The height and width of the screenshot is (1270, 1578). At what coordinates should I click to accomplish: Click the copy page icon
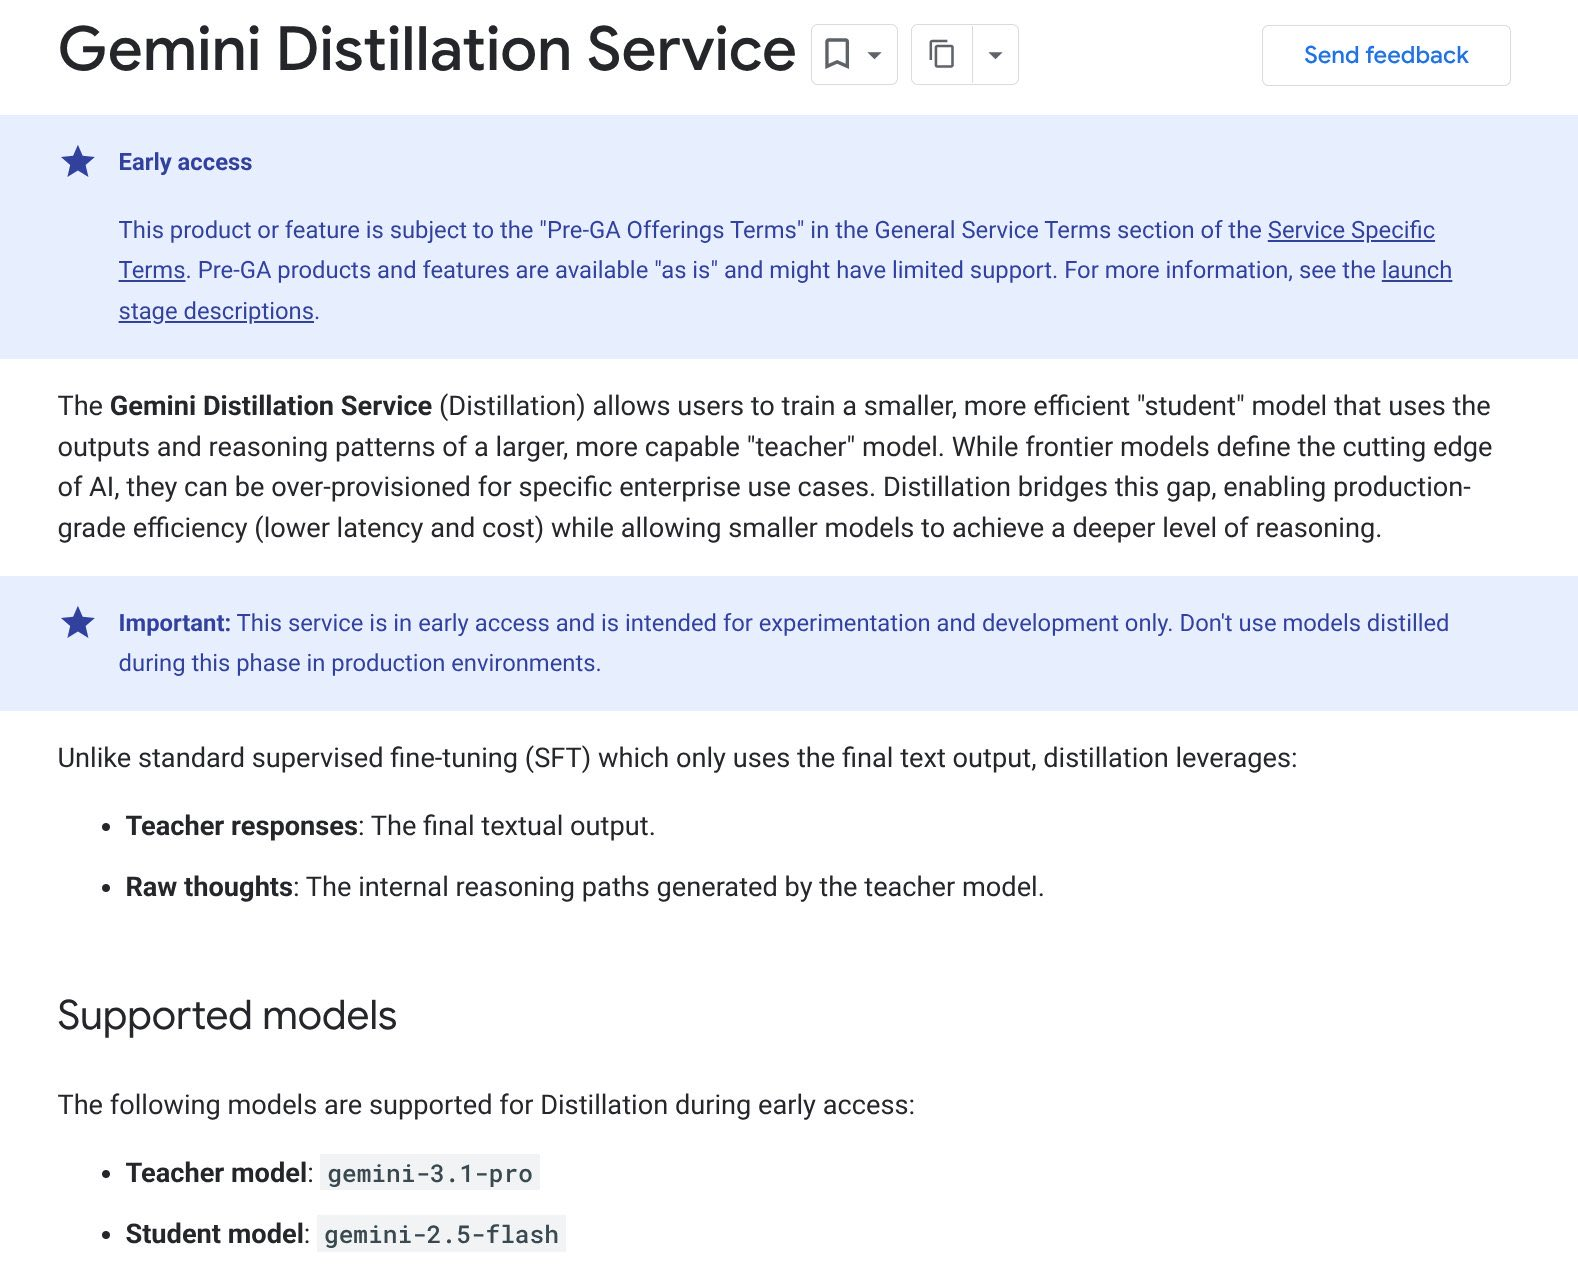click(x=941, y=54)
